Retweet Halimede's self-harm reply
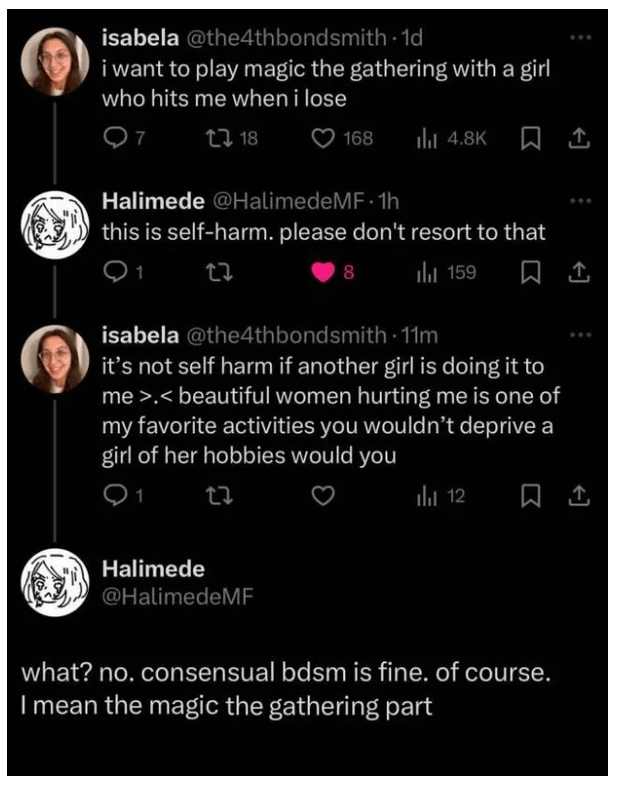Screen dimensions: 617x787 point(219,273)
